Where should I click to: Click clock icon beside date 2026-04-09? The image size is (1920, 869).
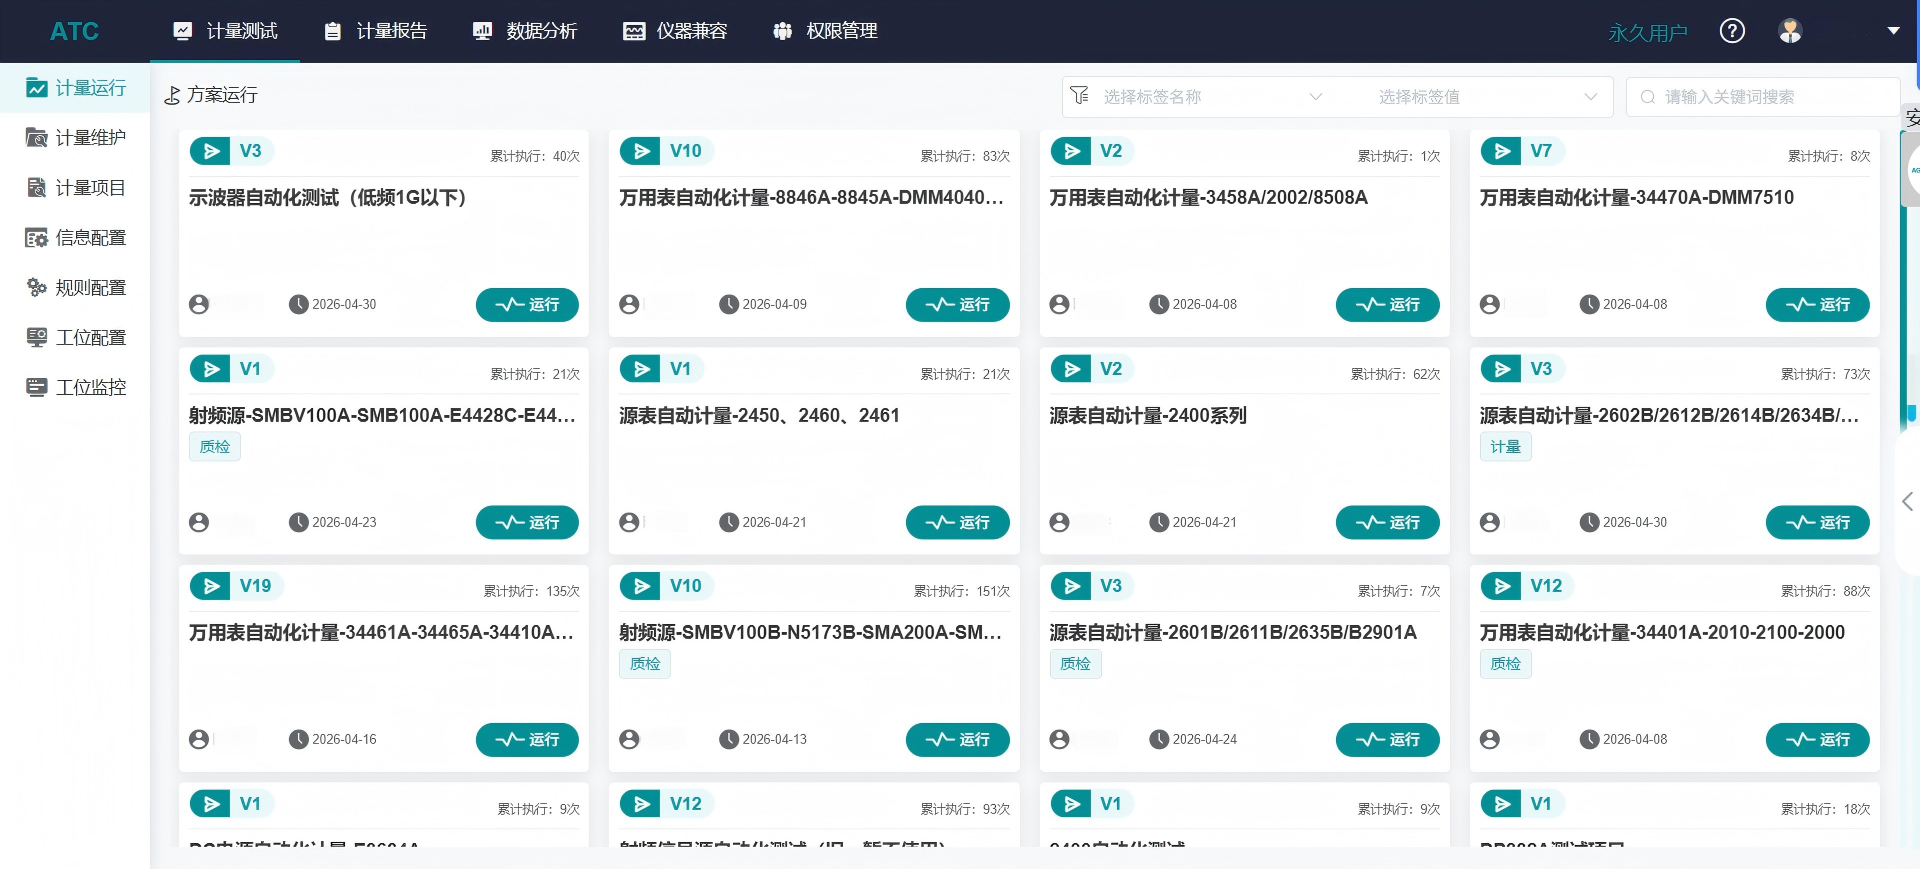click(x=729, y=304)
